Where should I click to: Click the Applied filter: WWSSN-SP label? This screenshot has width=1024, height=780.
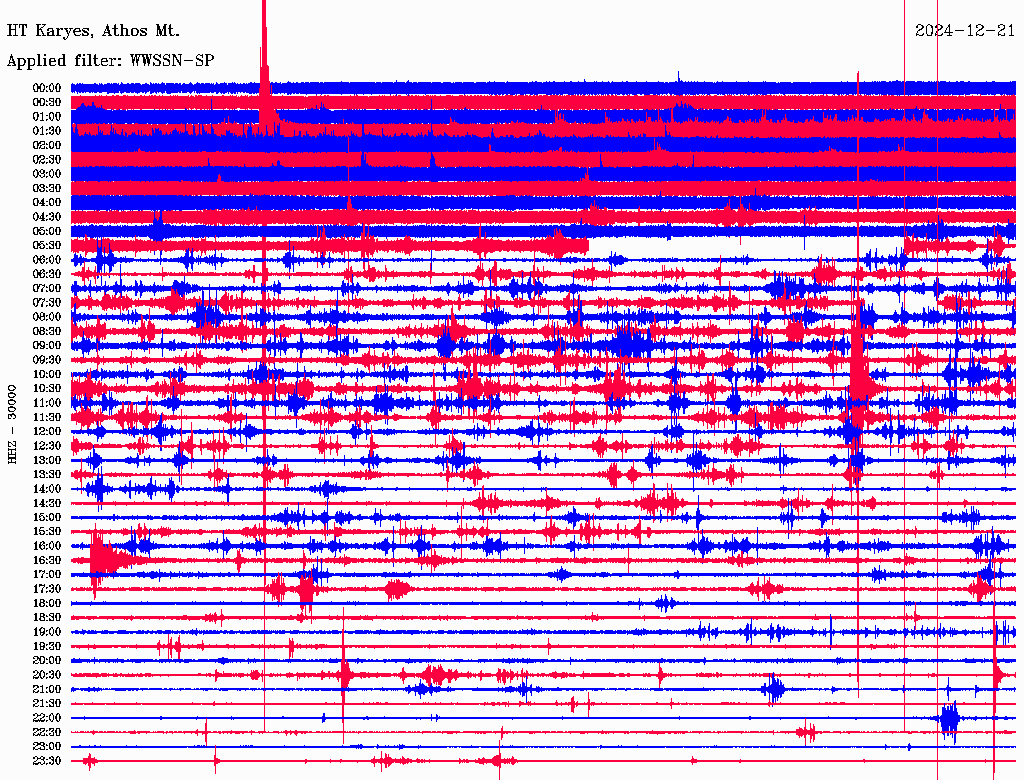tap(110, 60)
